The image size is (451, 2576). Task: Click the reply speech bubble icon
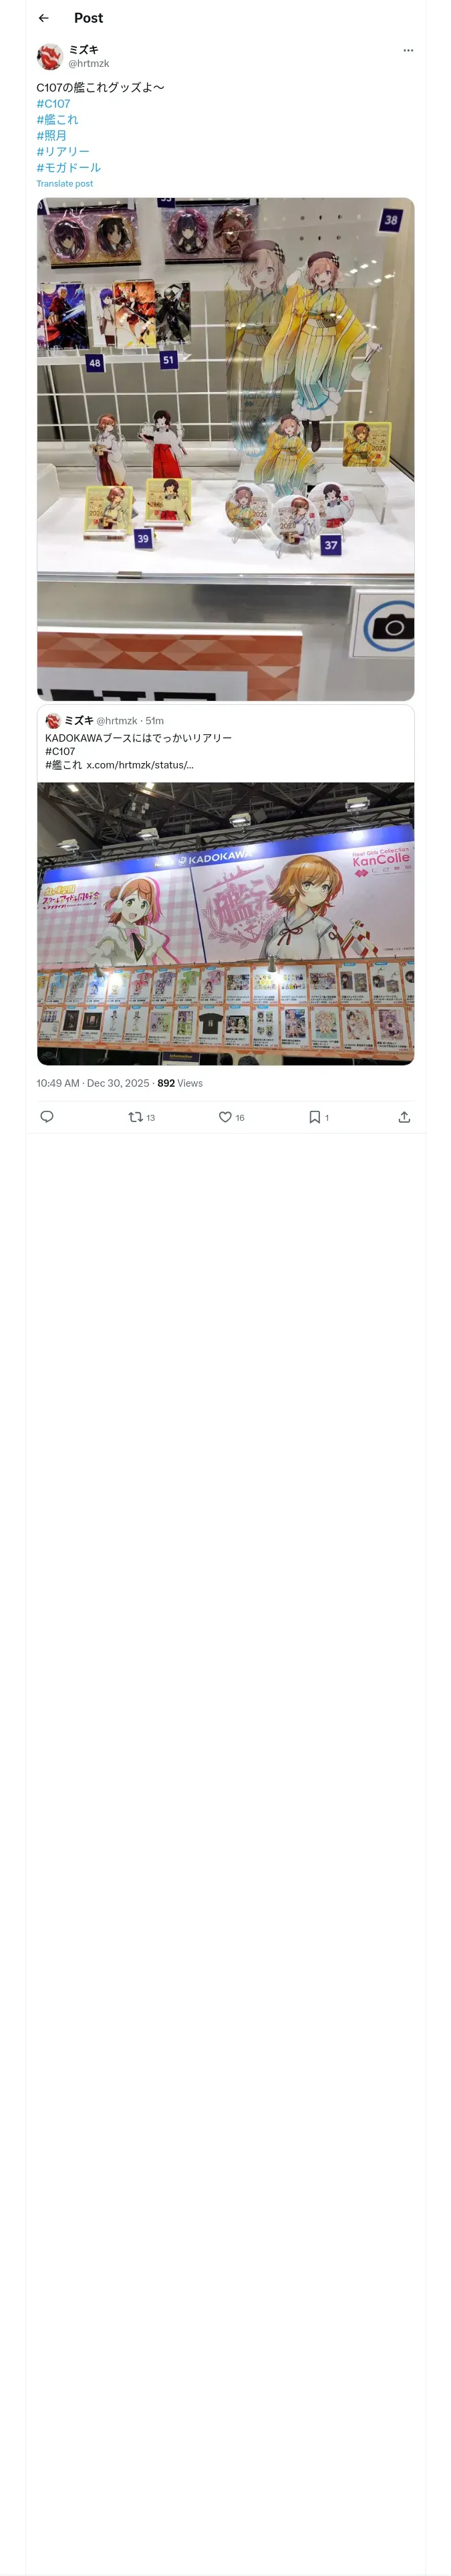pos(47,1117)
